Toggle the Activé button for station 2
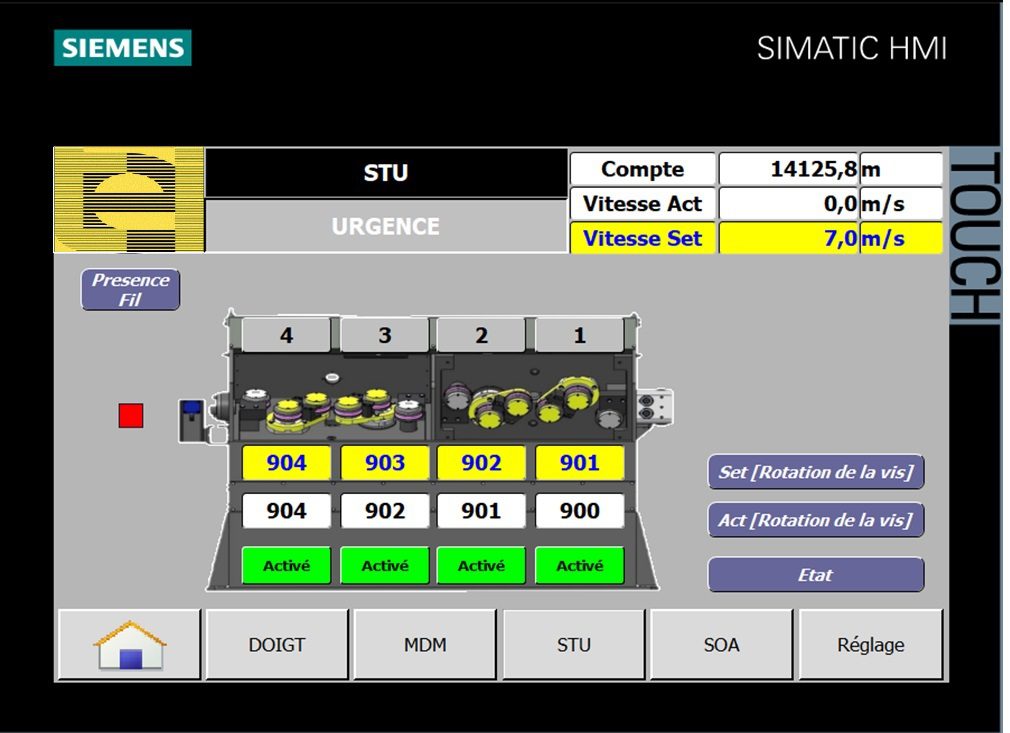 pyautogui.click(x=481, y=566)
